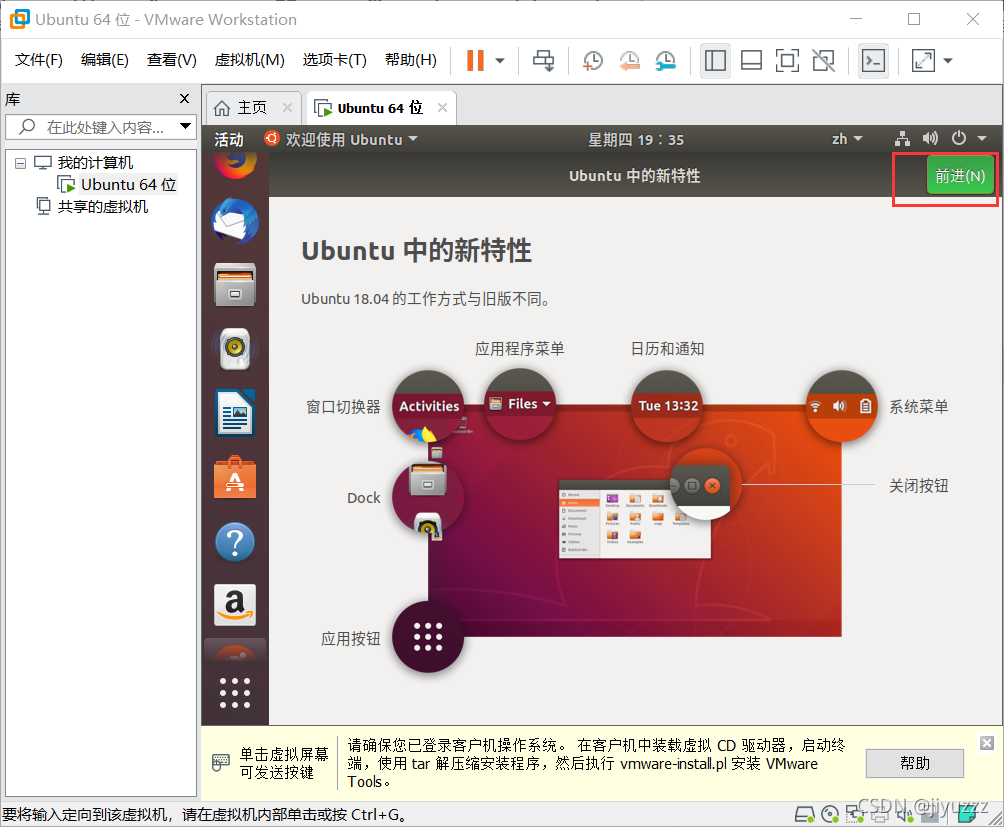The height and width of the screenshot is (827, 1004).
Task: Take a snapshot of this virtual machine
Action: point(592,60)
